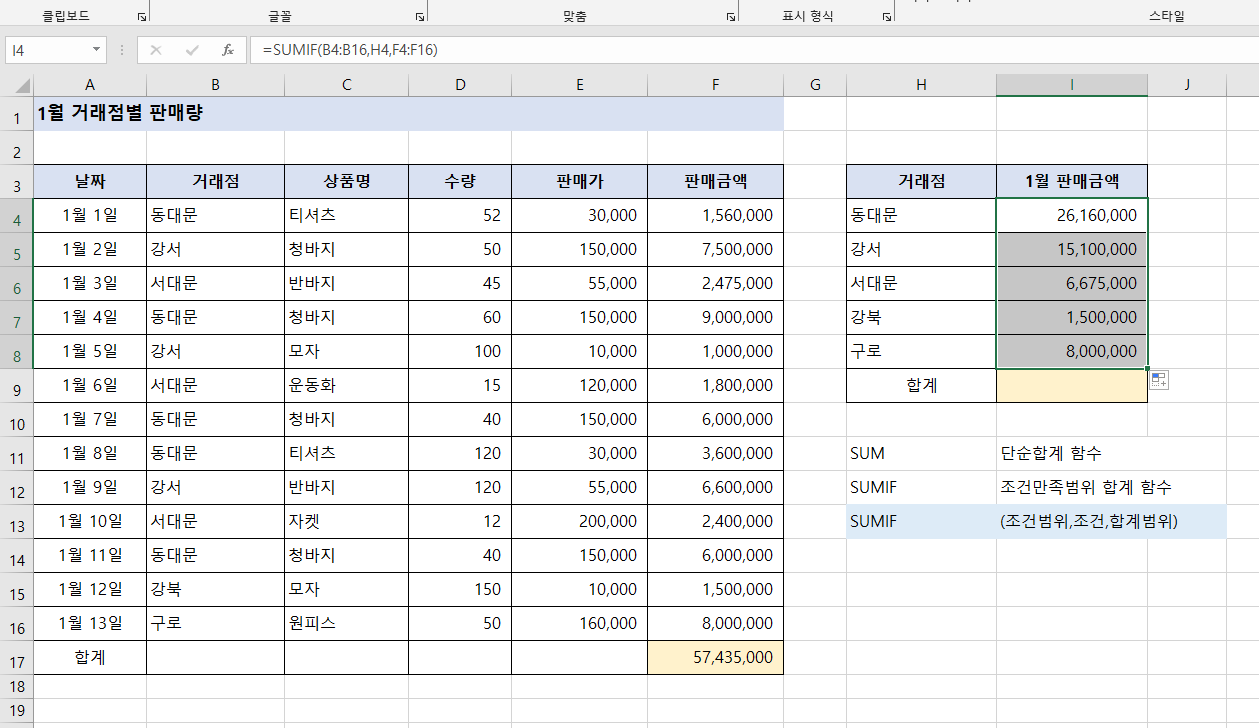The image size is (1259, 728).
Task: Select row 17 header
Action: coord(16,658)
